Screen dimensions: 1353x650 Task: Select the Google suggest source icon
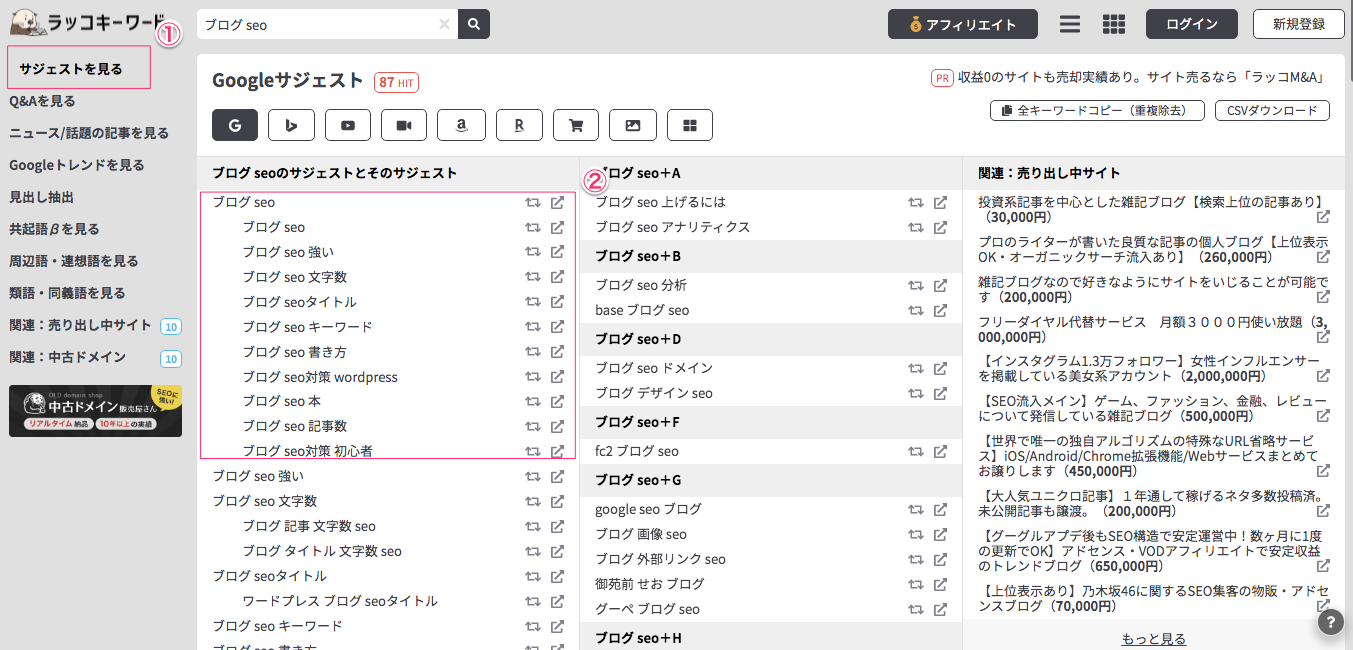click(x=235, y=124)
